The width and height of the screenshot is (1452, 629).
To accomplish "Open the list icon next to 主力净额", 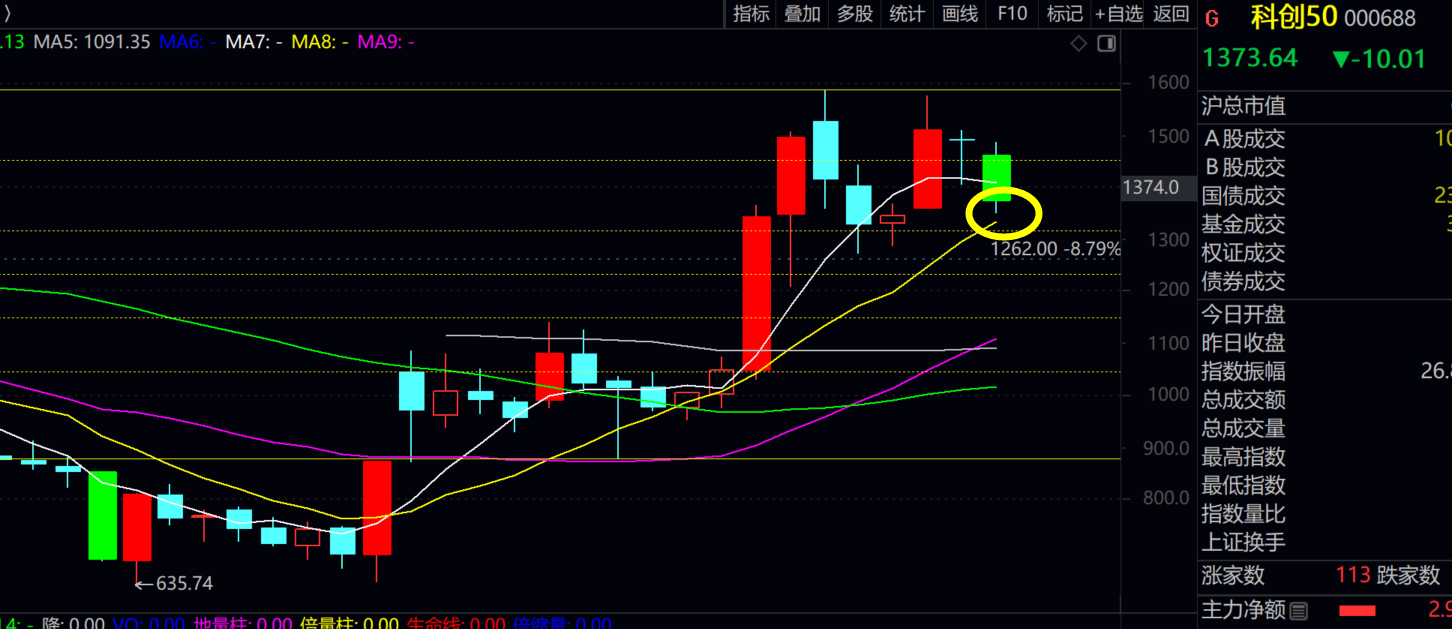I will [x=1298, y=610].
